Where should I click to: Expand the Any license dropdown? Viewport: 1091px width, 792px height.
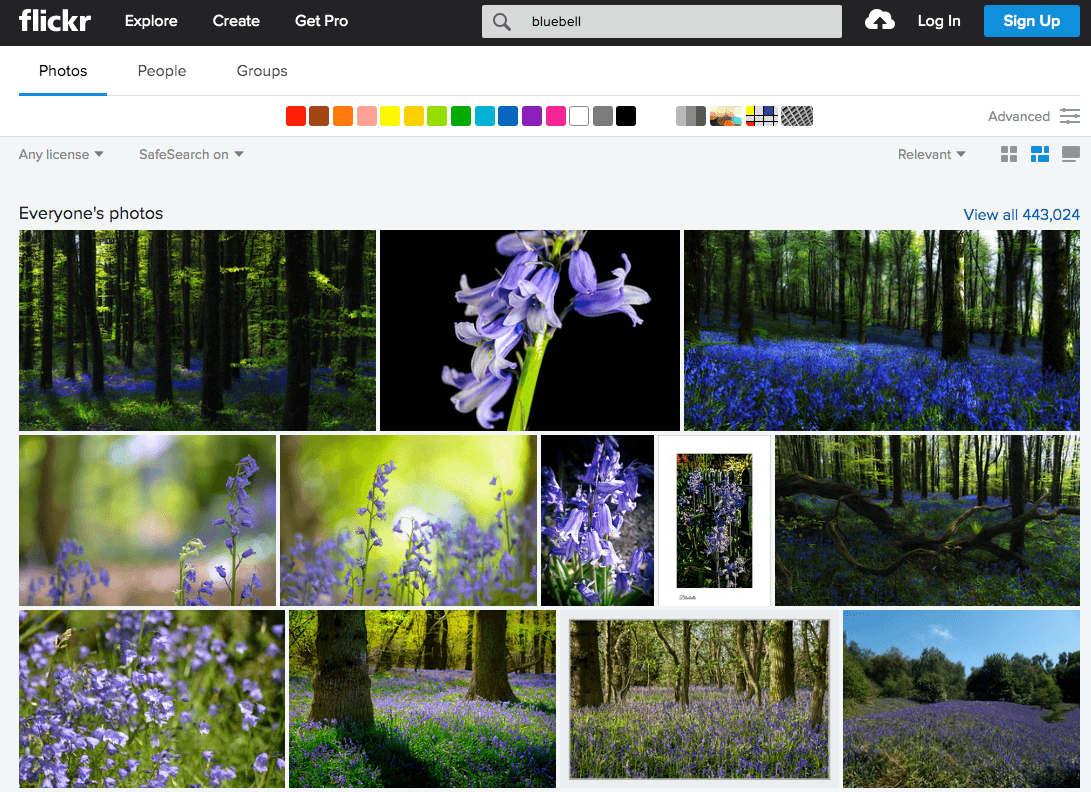click(x=61, y=154)
